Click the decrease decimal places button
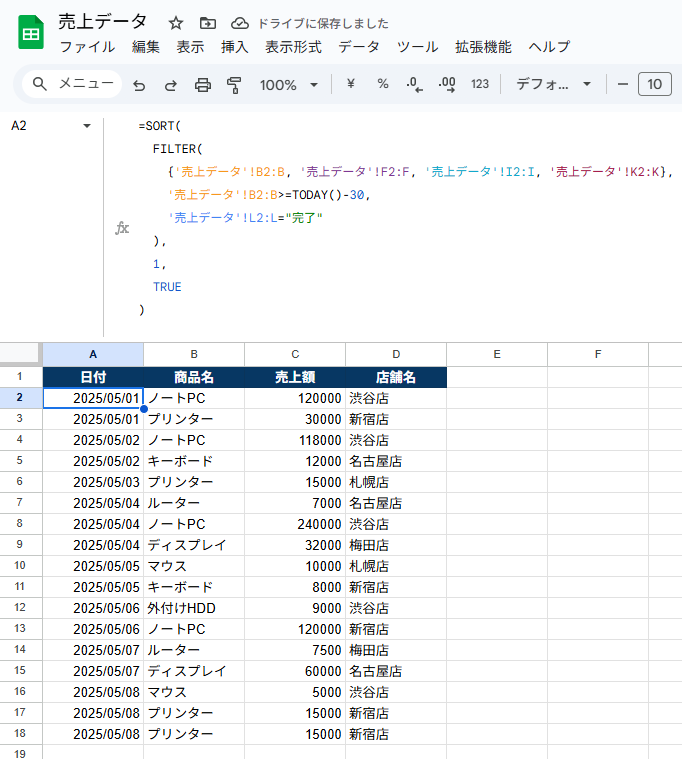The height and width of the screenshot is (759, 682). coord(414,84)
